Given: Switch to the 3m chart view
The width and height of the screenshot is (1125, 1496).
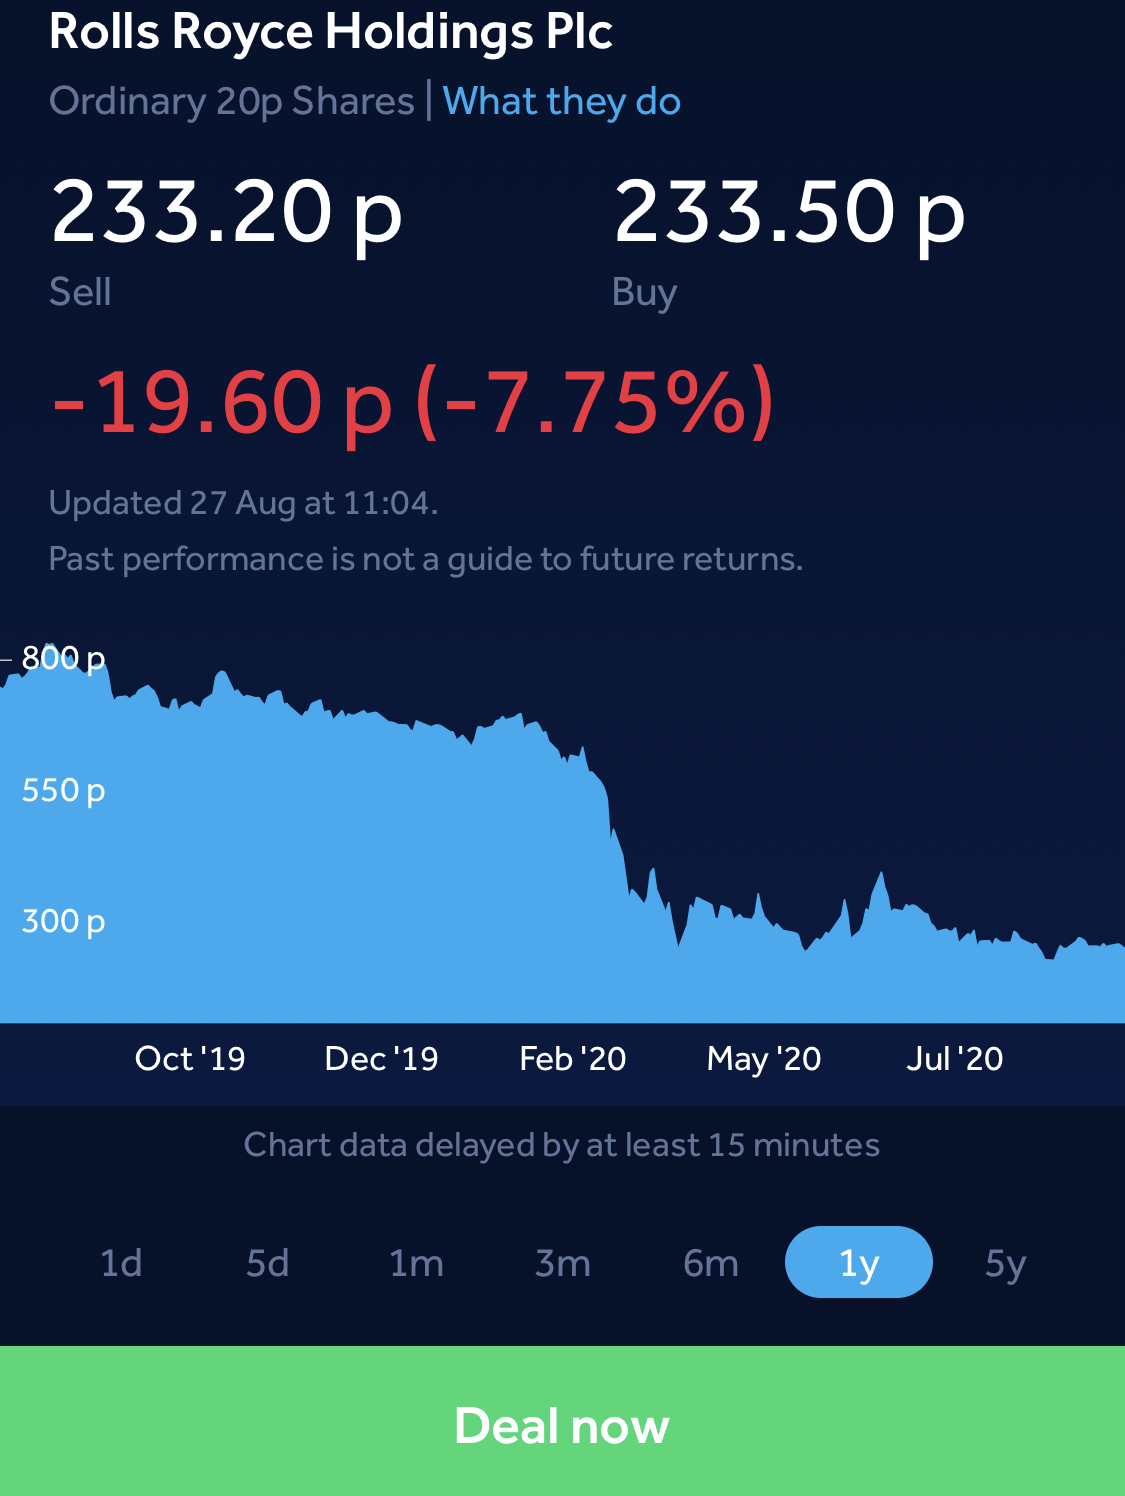Looking at the screenshot, I should point(563,1263).
